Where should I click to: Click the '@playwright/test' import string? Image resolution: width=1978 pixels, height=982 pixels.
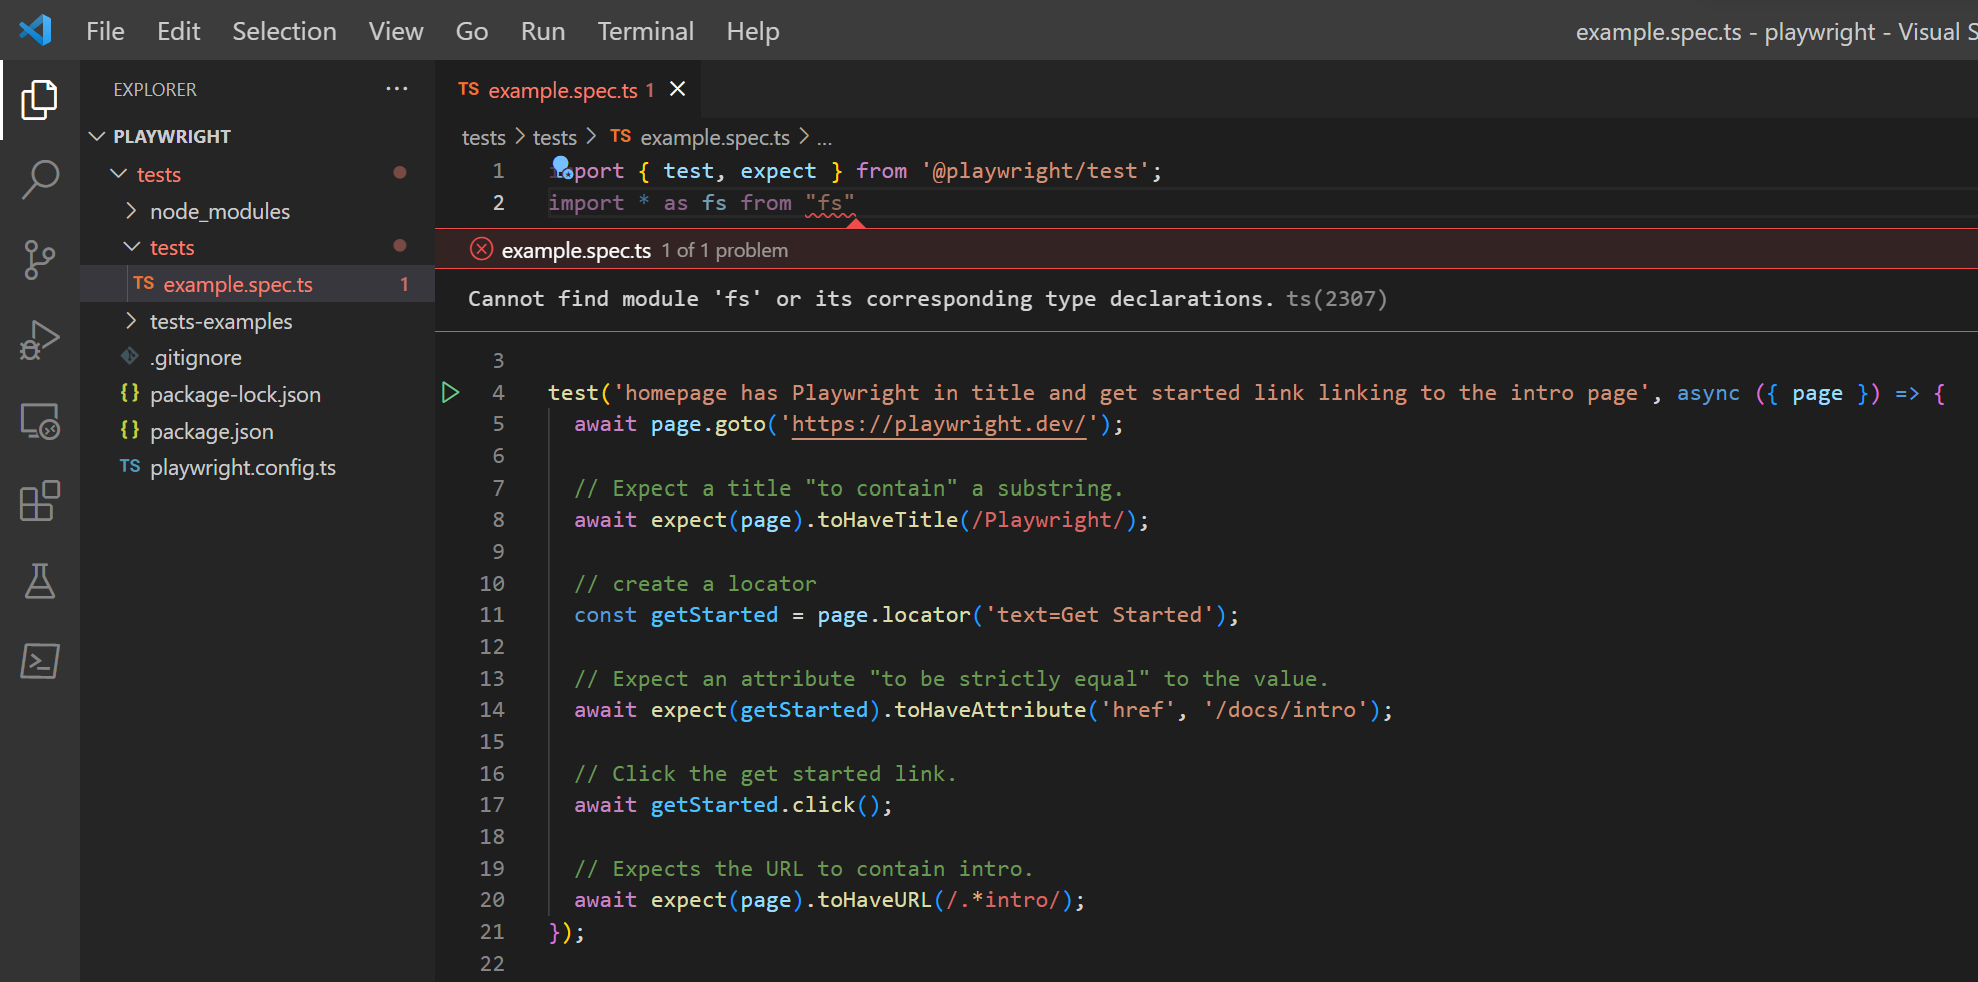pyautogui.click(x=1035, y=171)
